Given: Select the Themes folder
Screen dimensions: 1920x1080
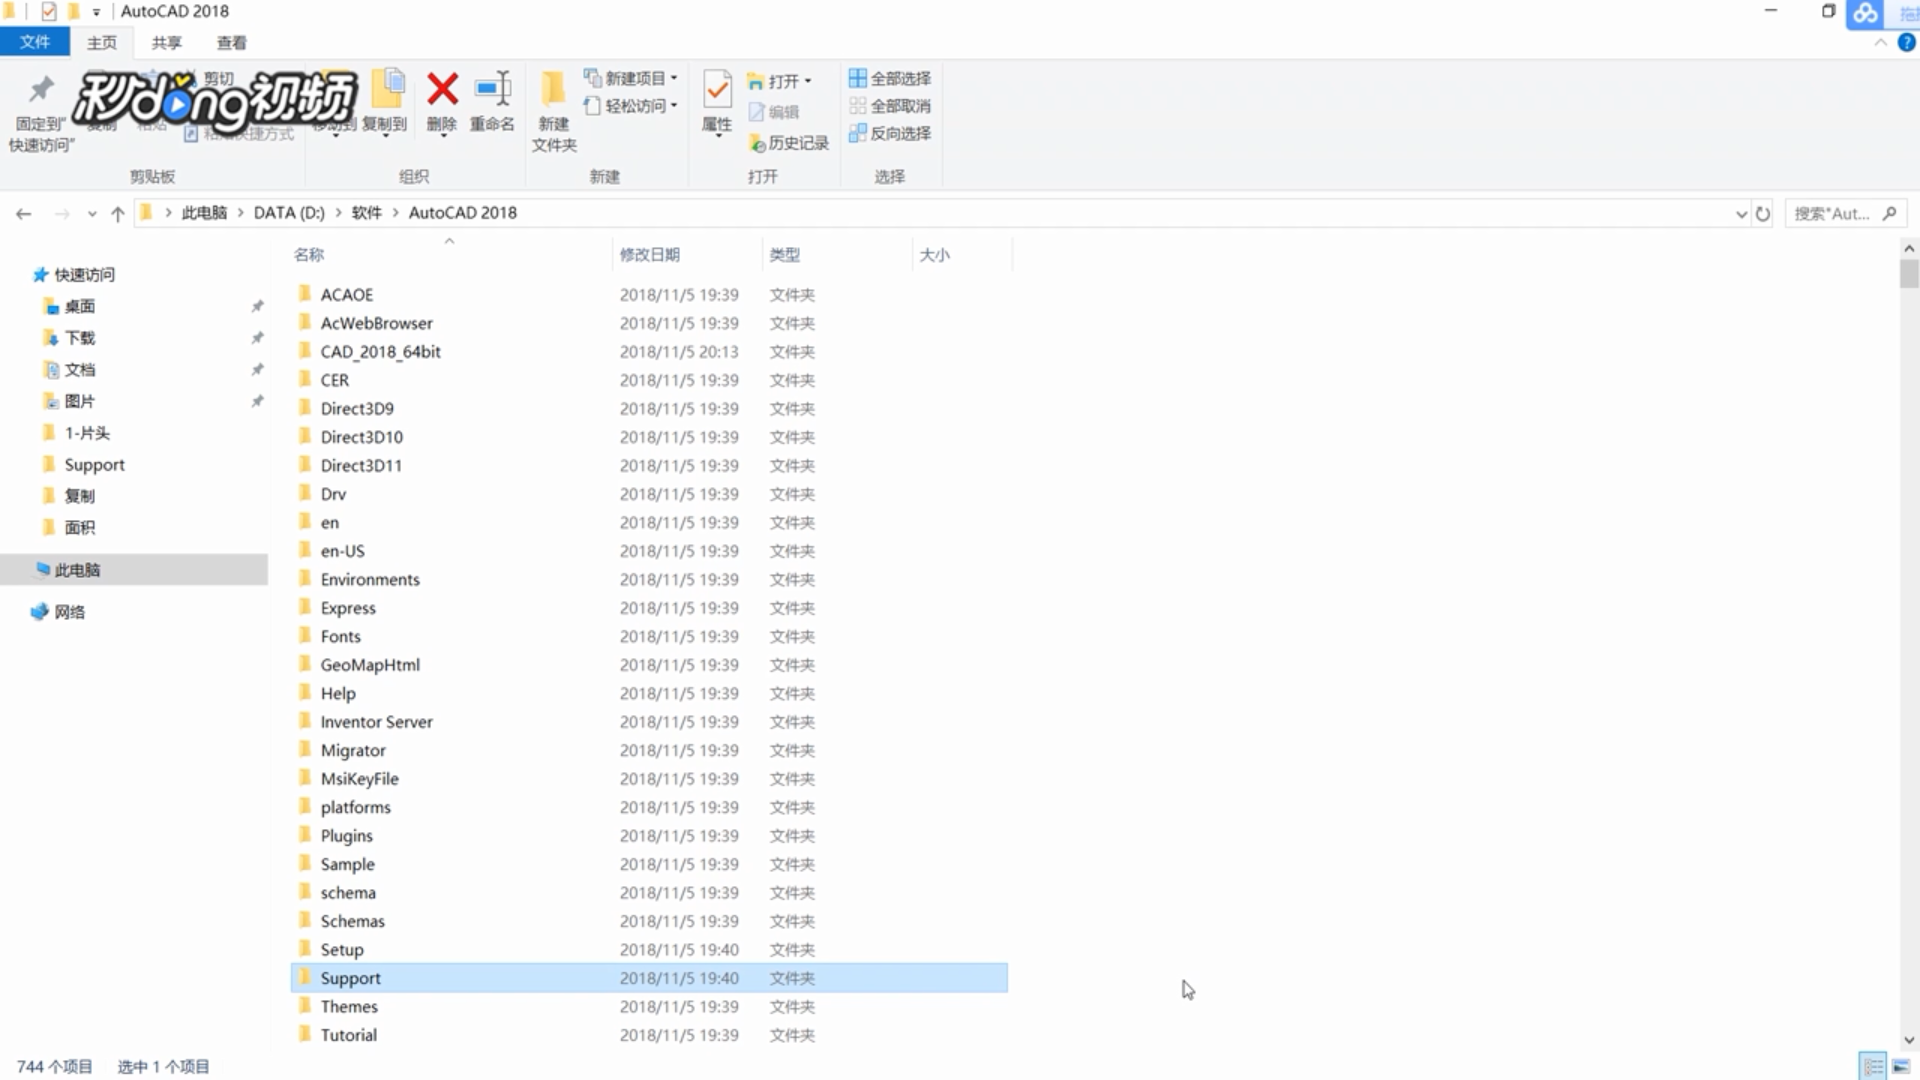Looking at the screenshot, I should [649, 1007].
